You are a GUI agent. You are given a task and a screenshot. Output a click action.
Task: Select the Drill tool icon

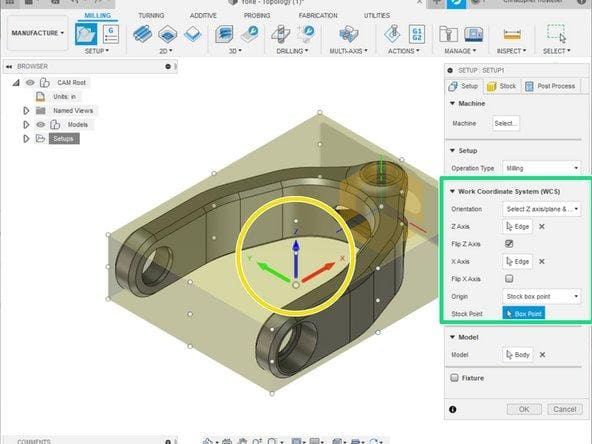pos(281,34)
